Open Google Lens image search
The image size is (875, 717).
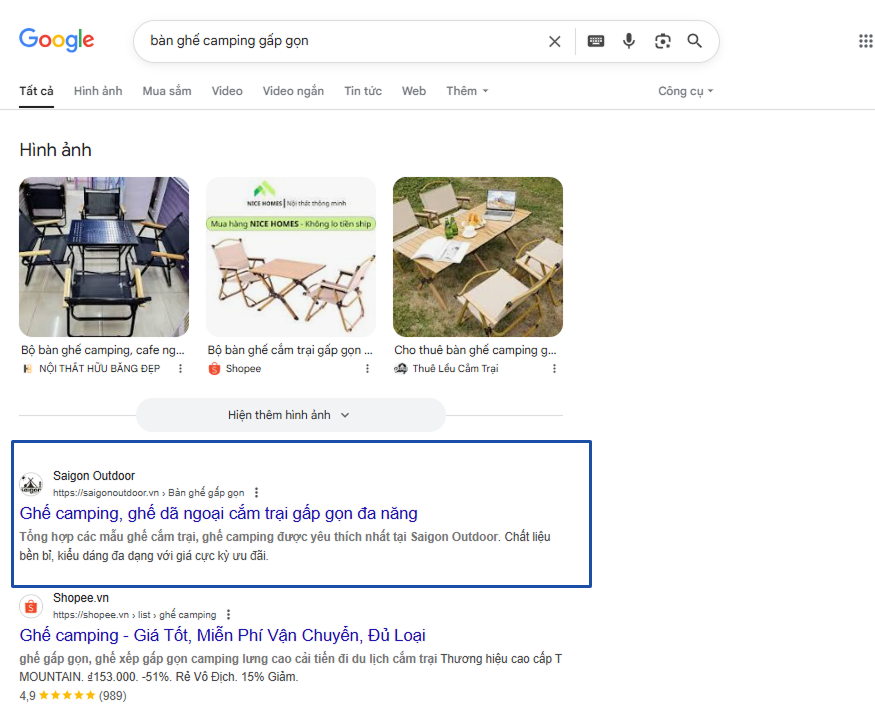(x=662, y=41)
